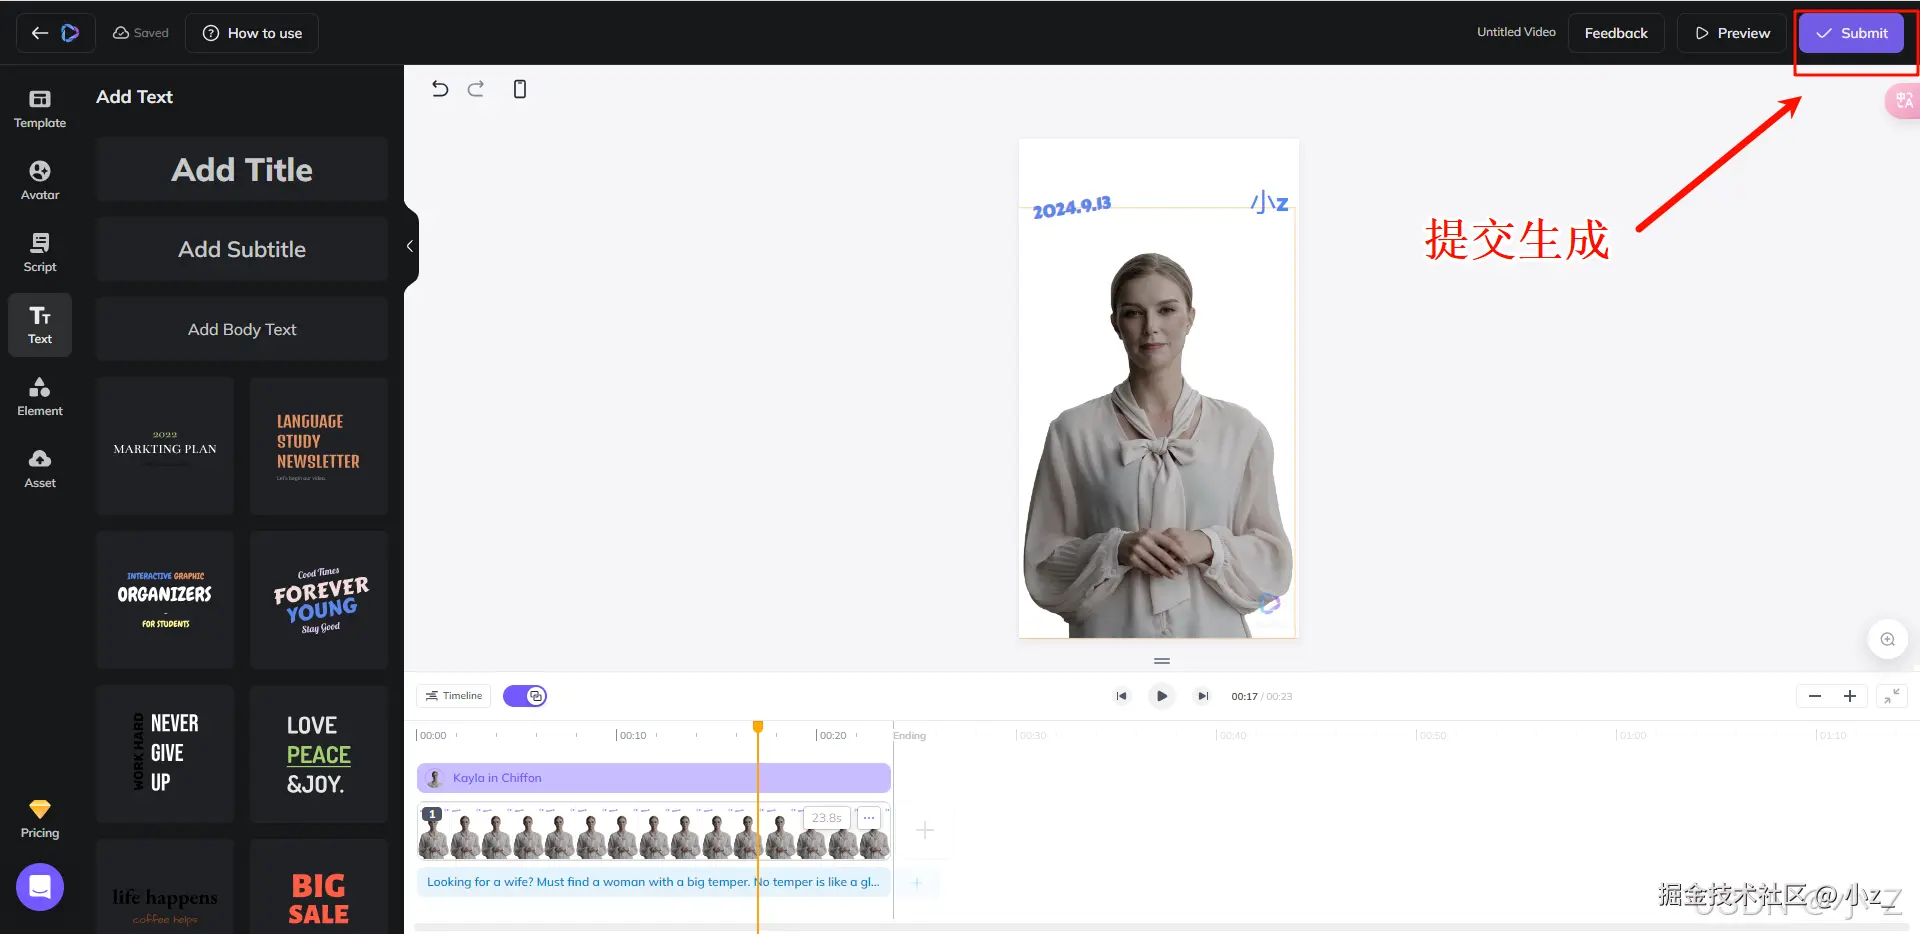
Task: Select the script text track on timeline
Action: click(x=654, y=882)
